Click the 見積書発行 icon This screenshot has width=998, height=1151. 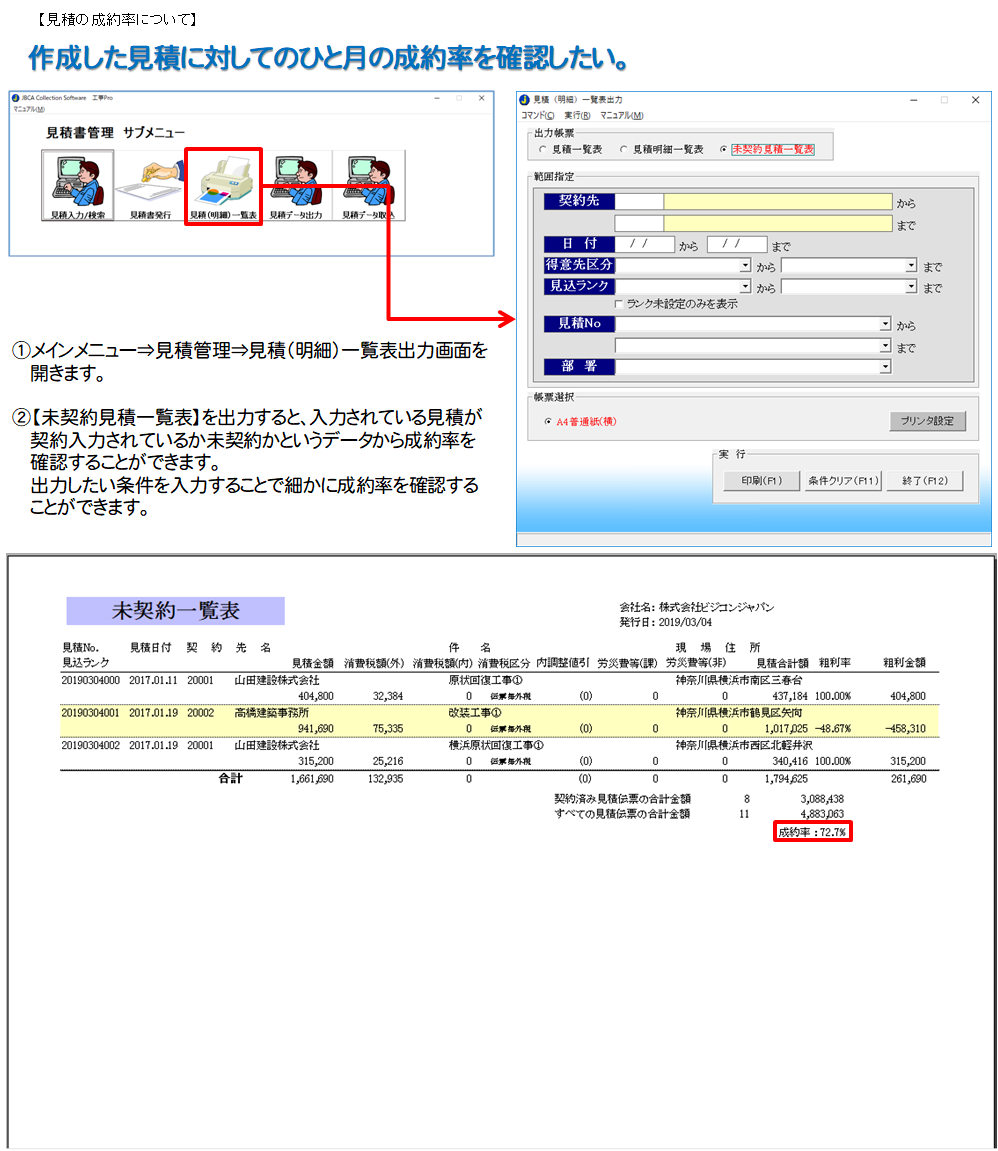pos(150,186)
